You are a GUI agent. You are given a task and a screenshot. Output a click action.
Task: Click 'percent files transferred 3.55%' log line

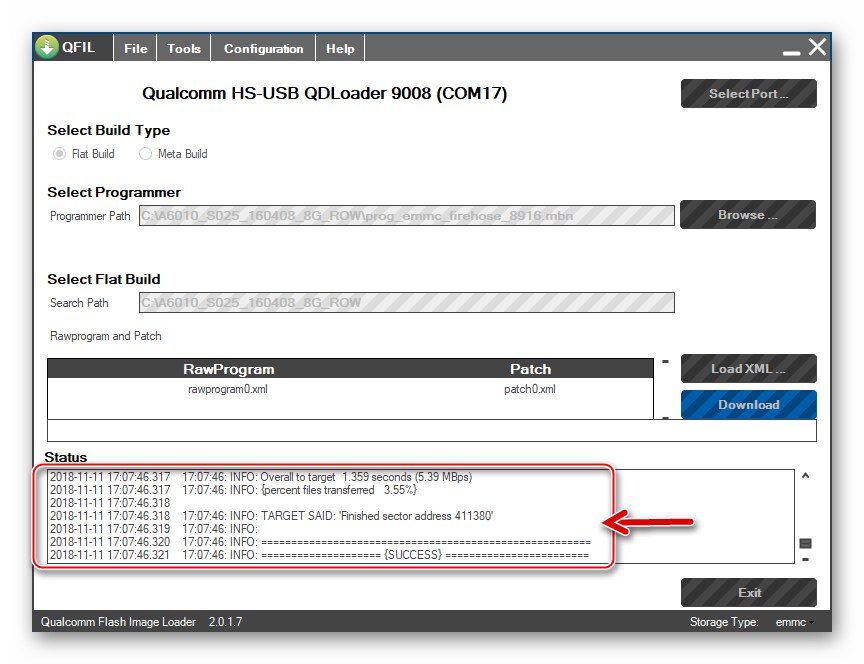(233, 490)
